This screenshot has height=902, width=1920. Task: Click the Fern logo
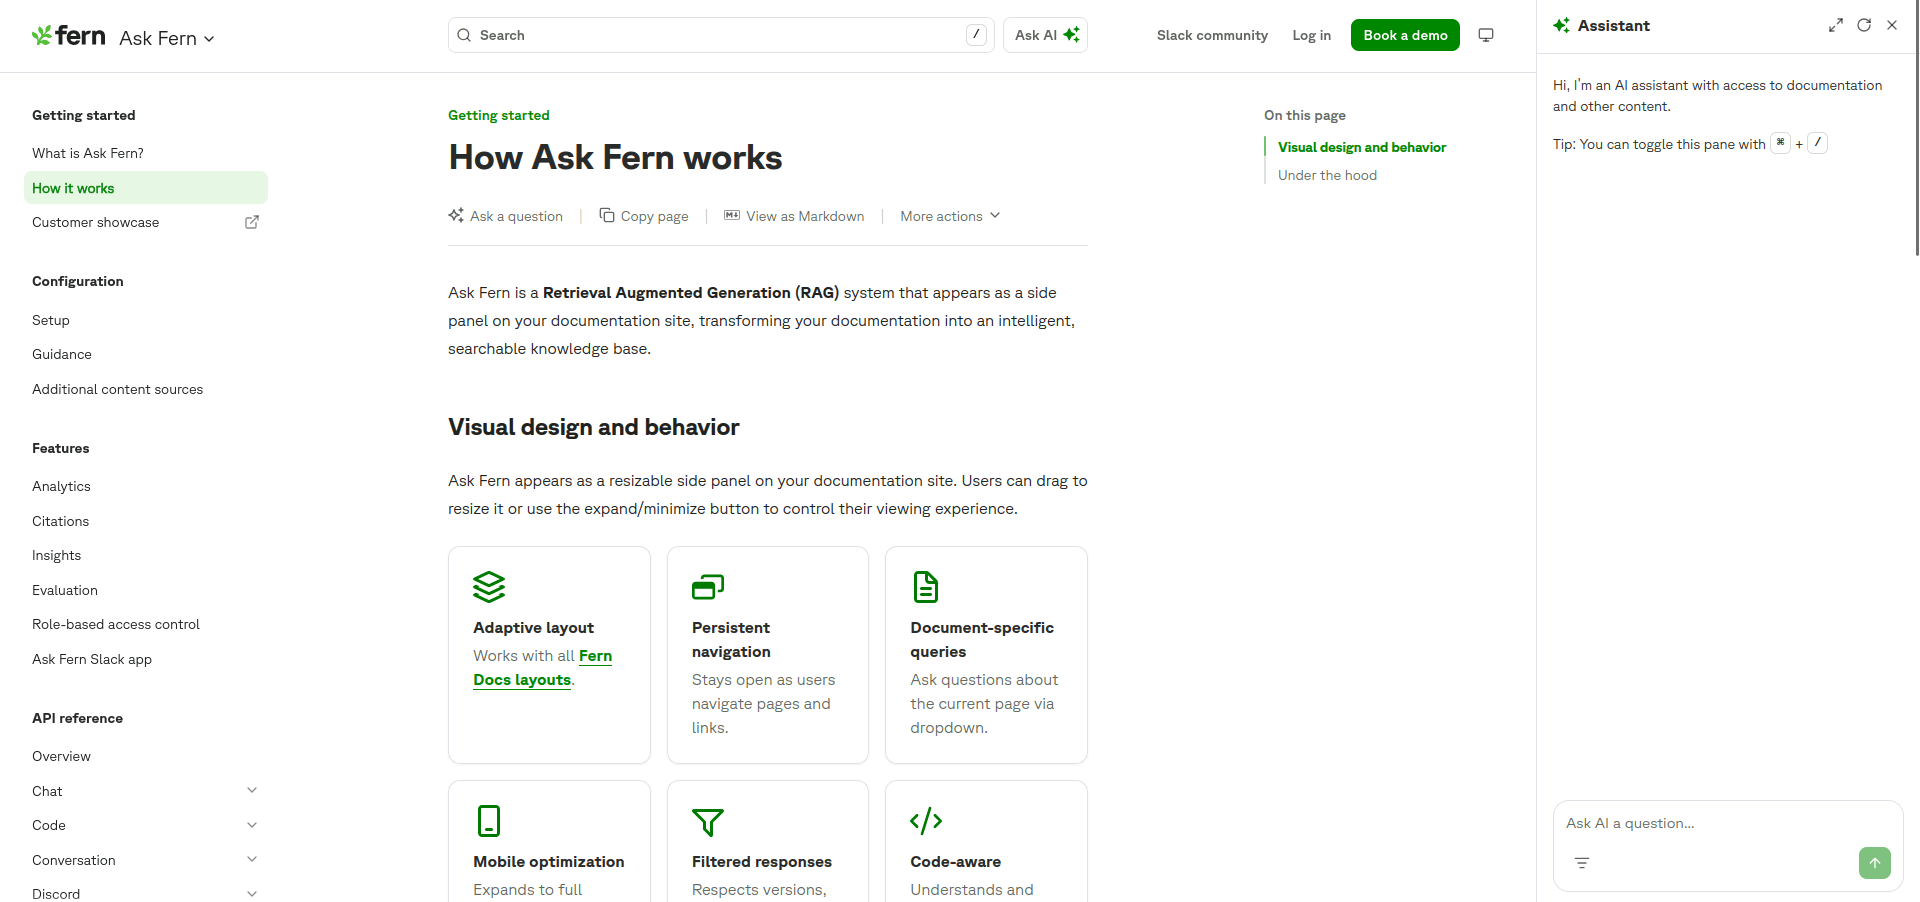click(68, 36)
